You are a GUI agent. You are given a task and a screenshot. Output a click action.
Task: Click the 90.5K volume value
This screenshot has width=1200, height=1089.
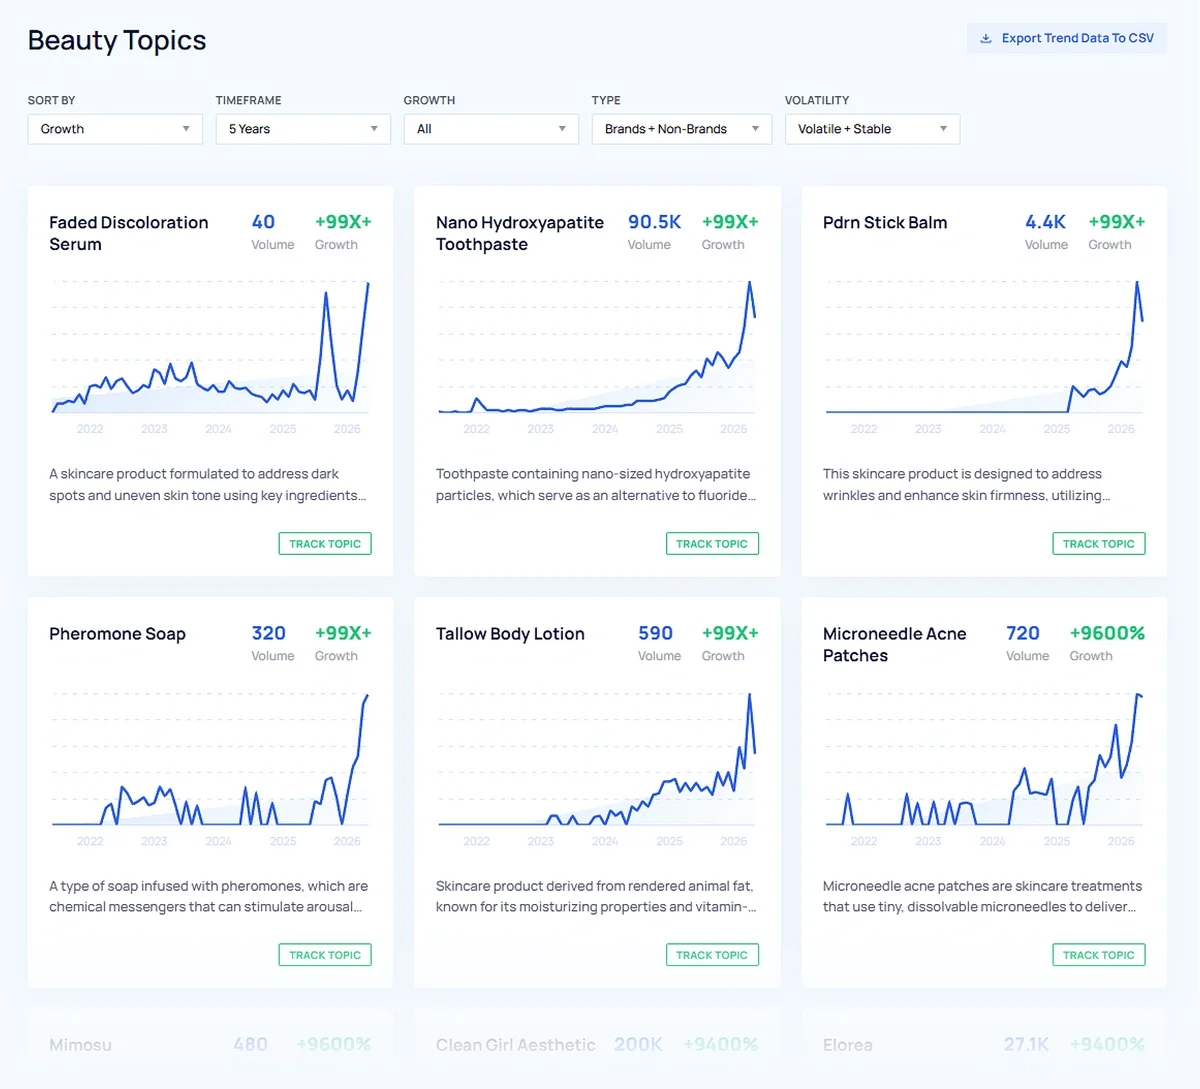[654, 222]
